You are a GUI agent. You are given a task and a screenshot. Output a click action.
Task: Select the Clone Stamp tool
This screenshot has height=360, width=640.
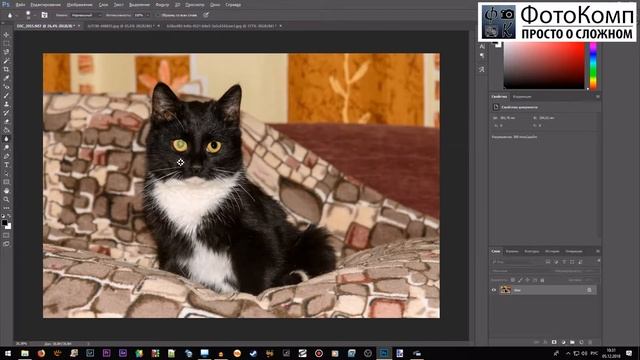click(6, 104)
